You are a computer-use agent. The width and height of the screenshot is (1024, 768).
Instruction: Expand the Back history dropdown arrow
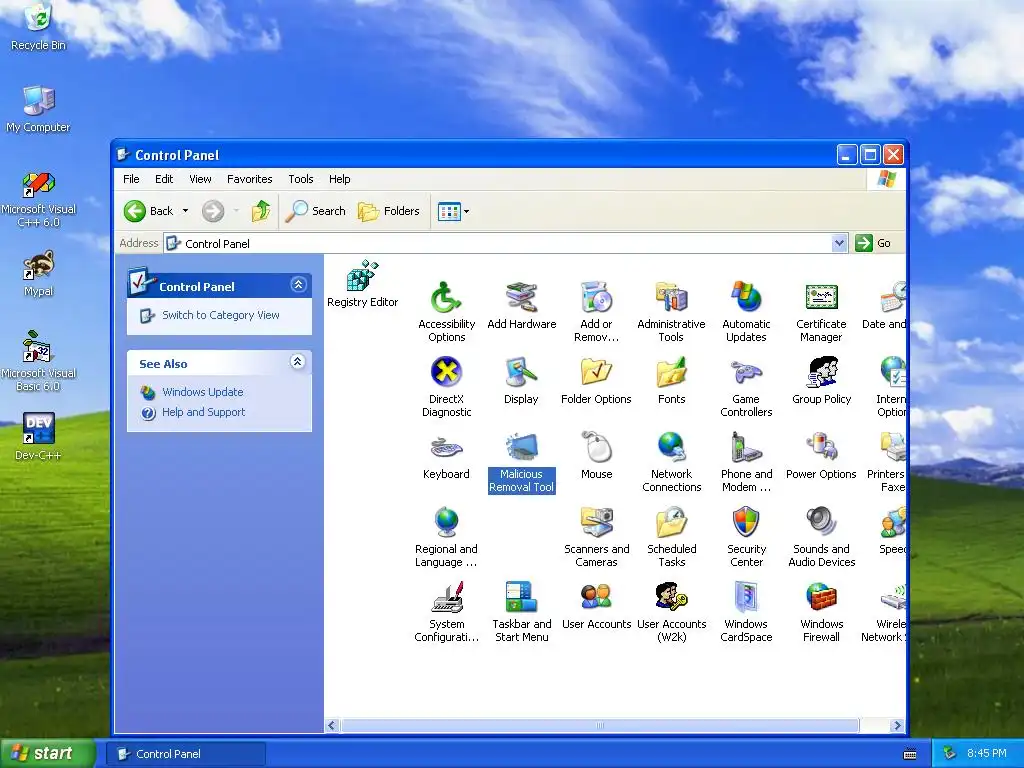coord(185,211)
